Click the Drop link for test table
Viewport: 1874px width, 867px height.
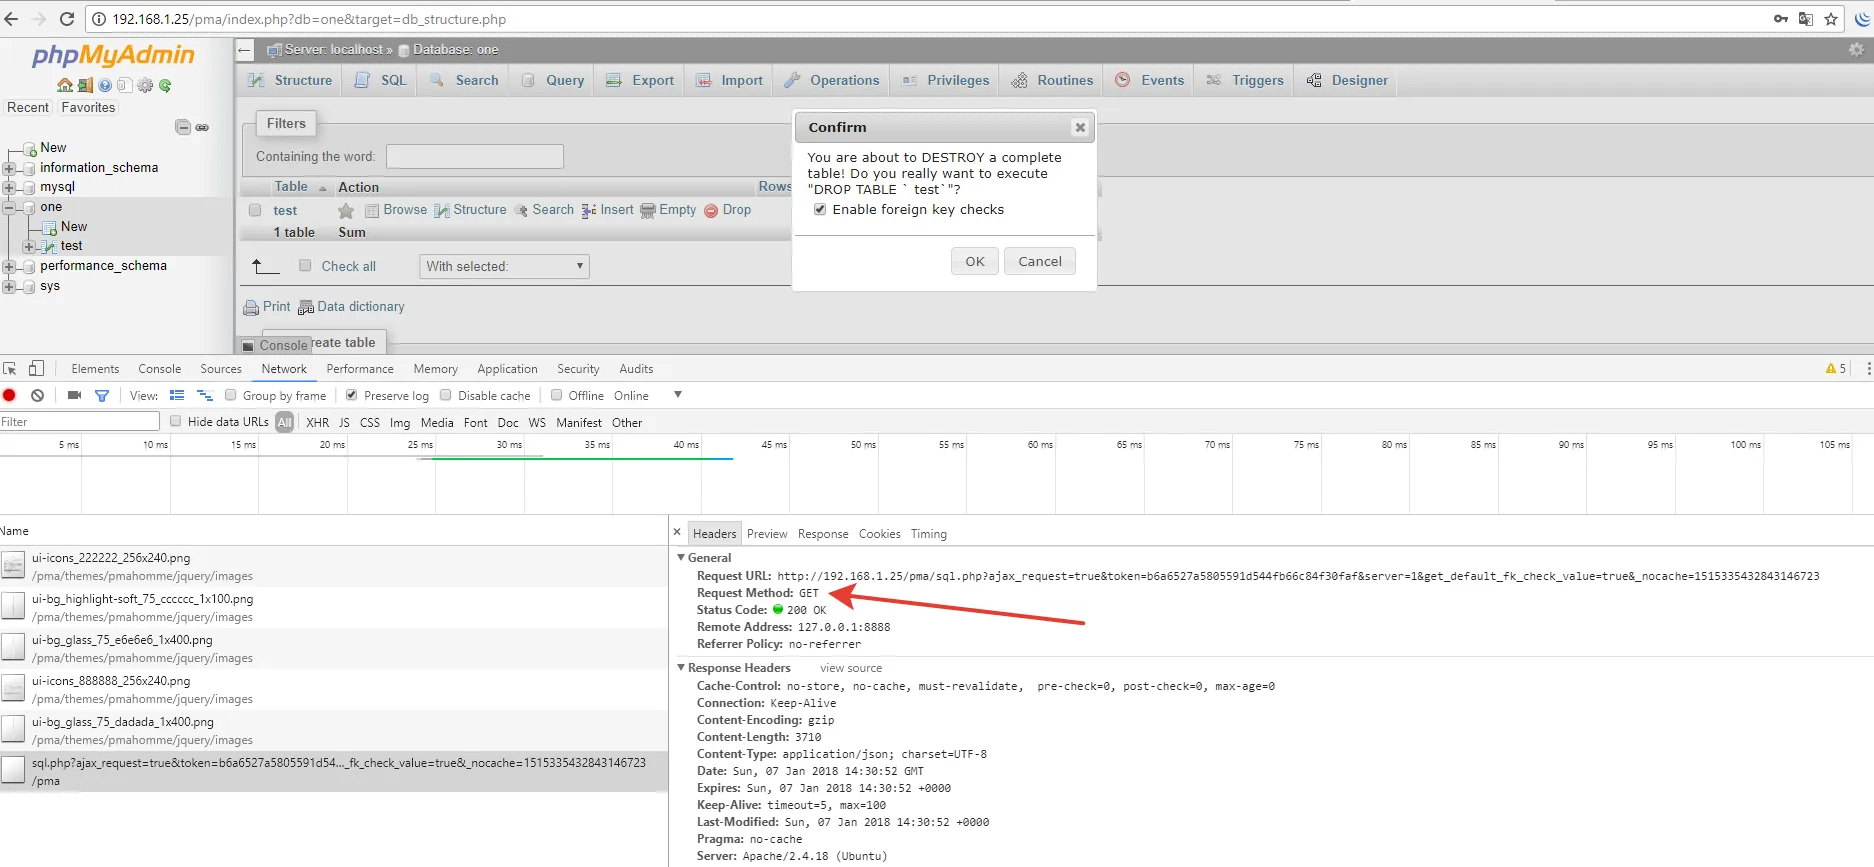pos(727,210)
